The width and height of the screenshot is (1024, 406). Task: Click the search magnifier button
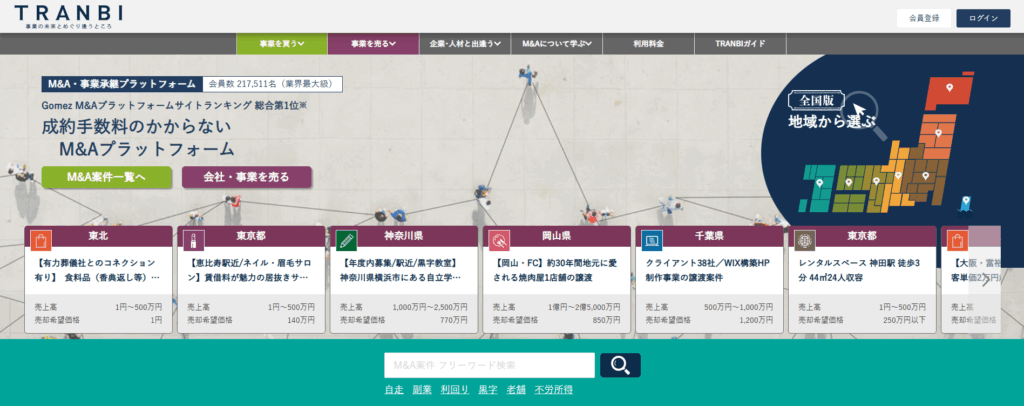click(620, 365)
